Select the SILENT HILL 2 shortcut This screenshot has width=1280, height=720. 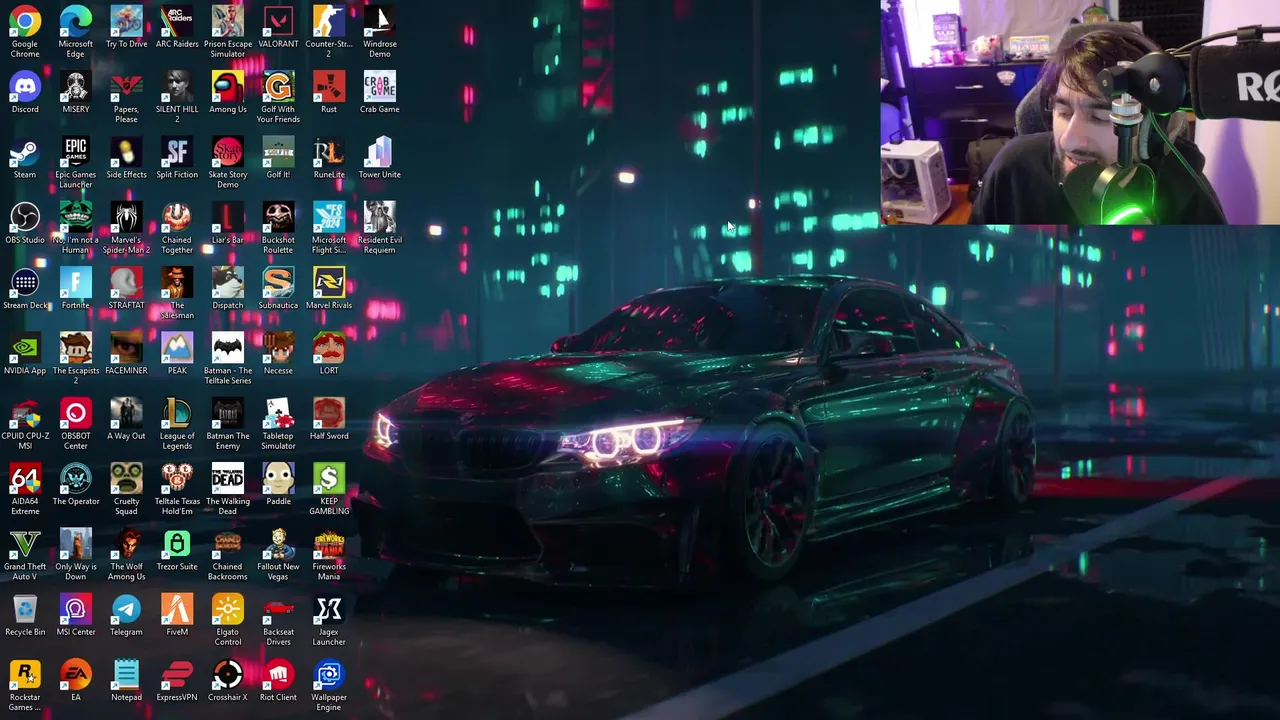[177, 86]
